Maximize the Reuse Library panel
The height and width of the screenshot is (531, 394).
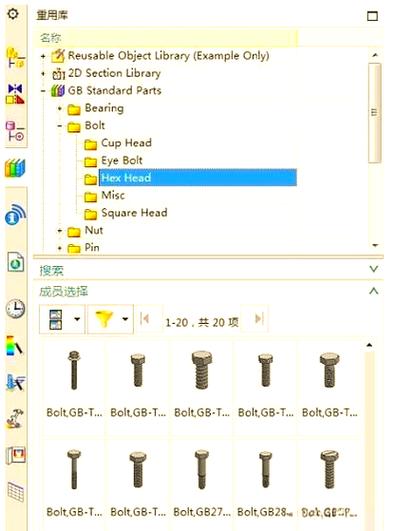pyautogui.click(x=372, y=16)
